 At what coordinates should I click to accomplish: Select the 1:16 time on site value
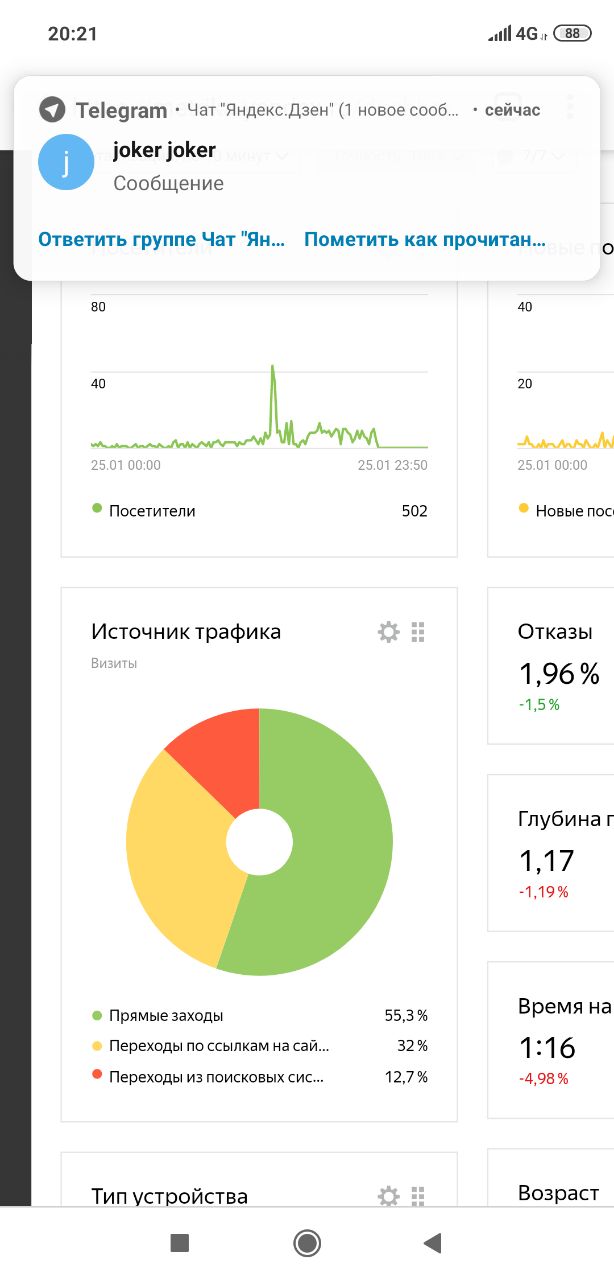point(547,1047)
